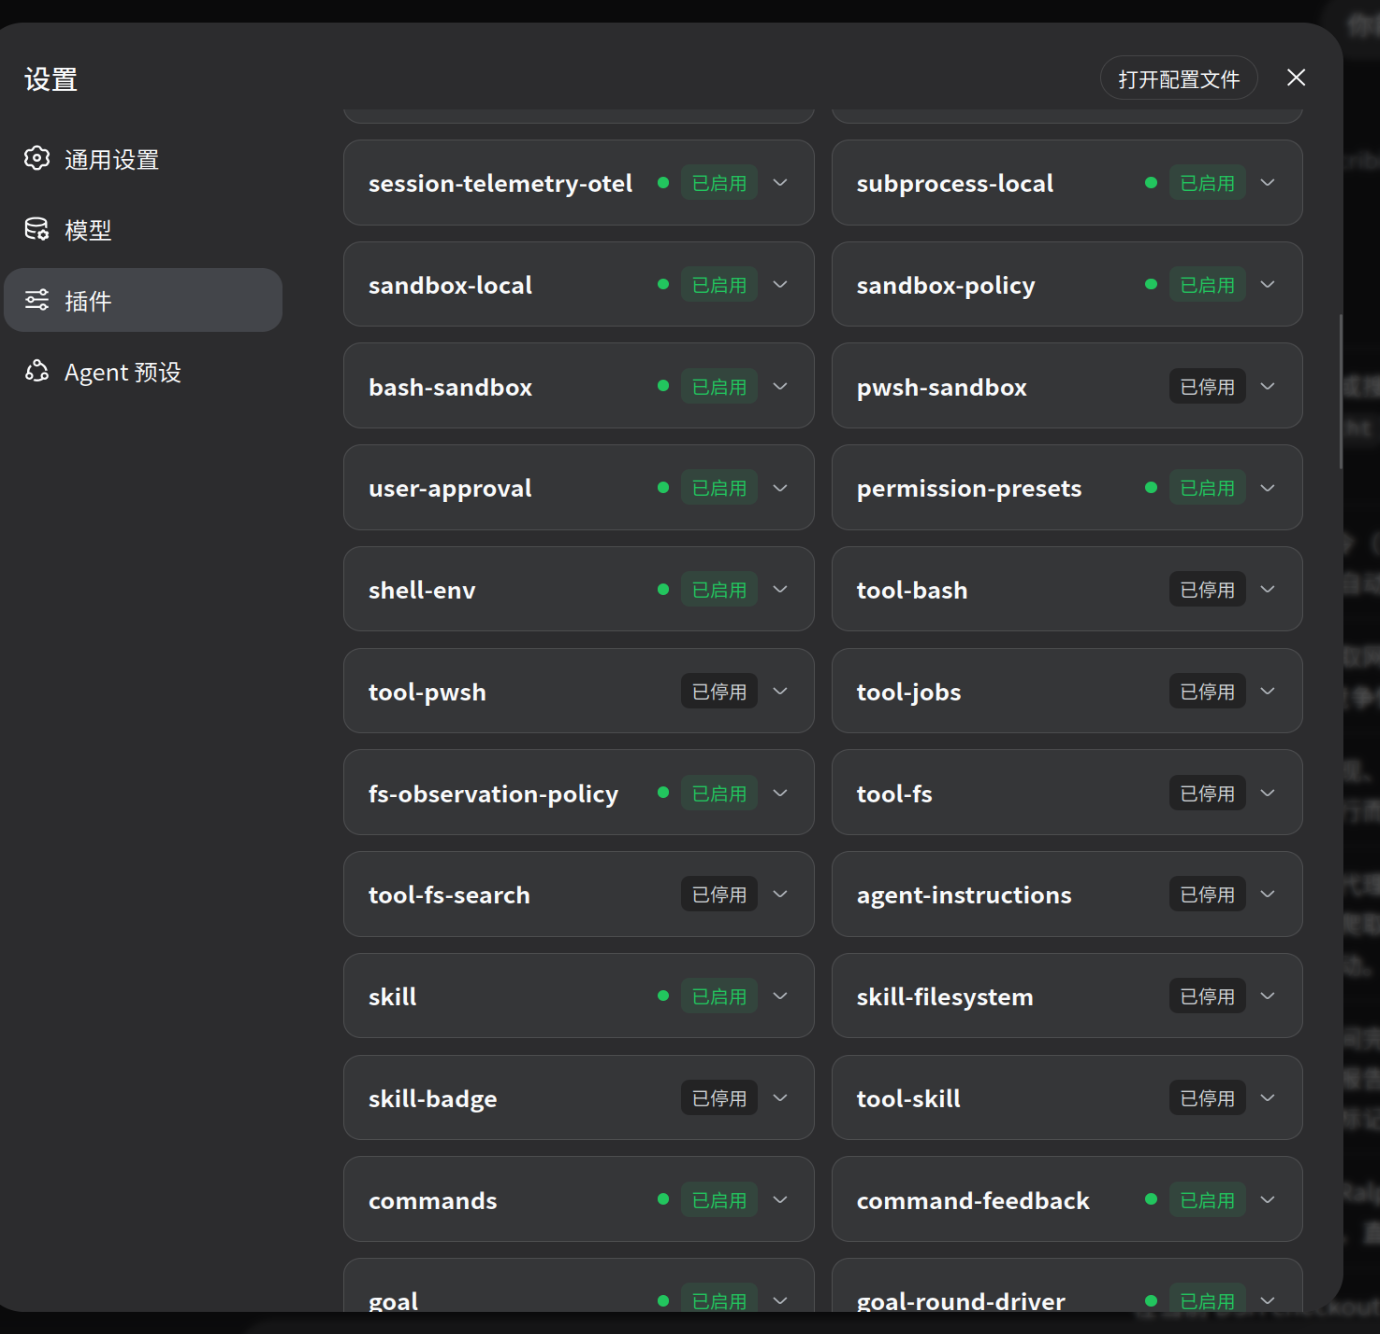Toggle 已停用 badge for tool-bash

1207,590
